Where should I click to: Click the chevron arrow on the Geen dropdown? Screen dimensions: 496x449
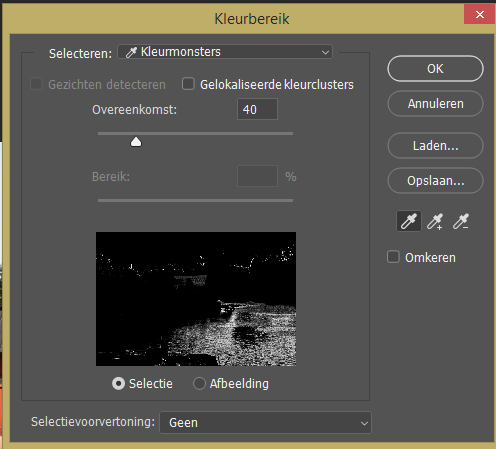pyautogui.click(x=364, y=423)
